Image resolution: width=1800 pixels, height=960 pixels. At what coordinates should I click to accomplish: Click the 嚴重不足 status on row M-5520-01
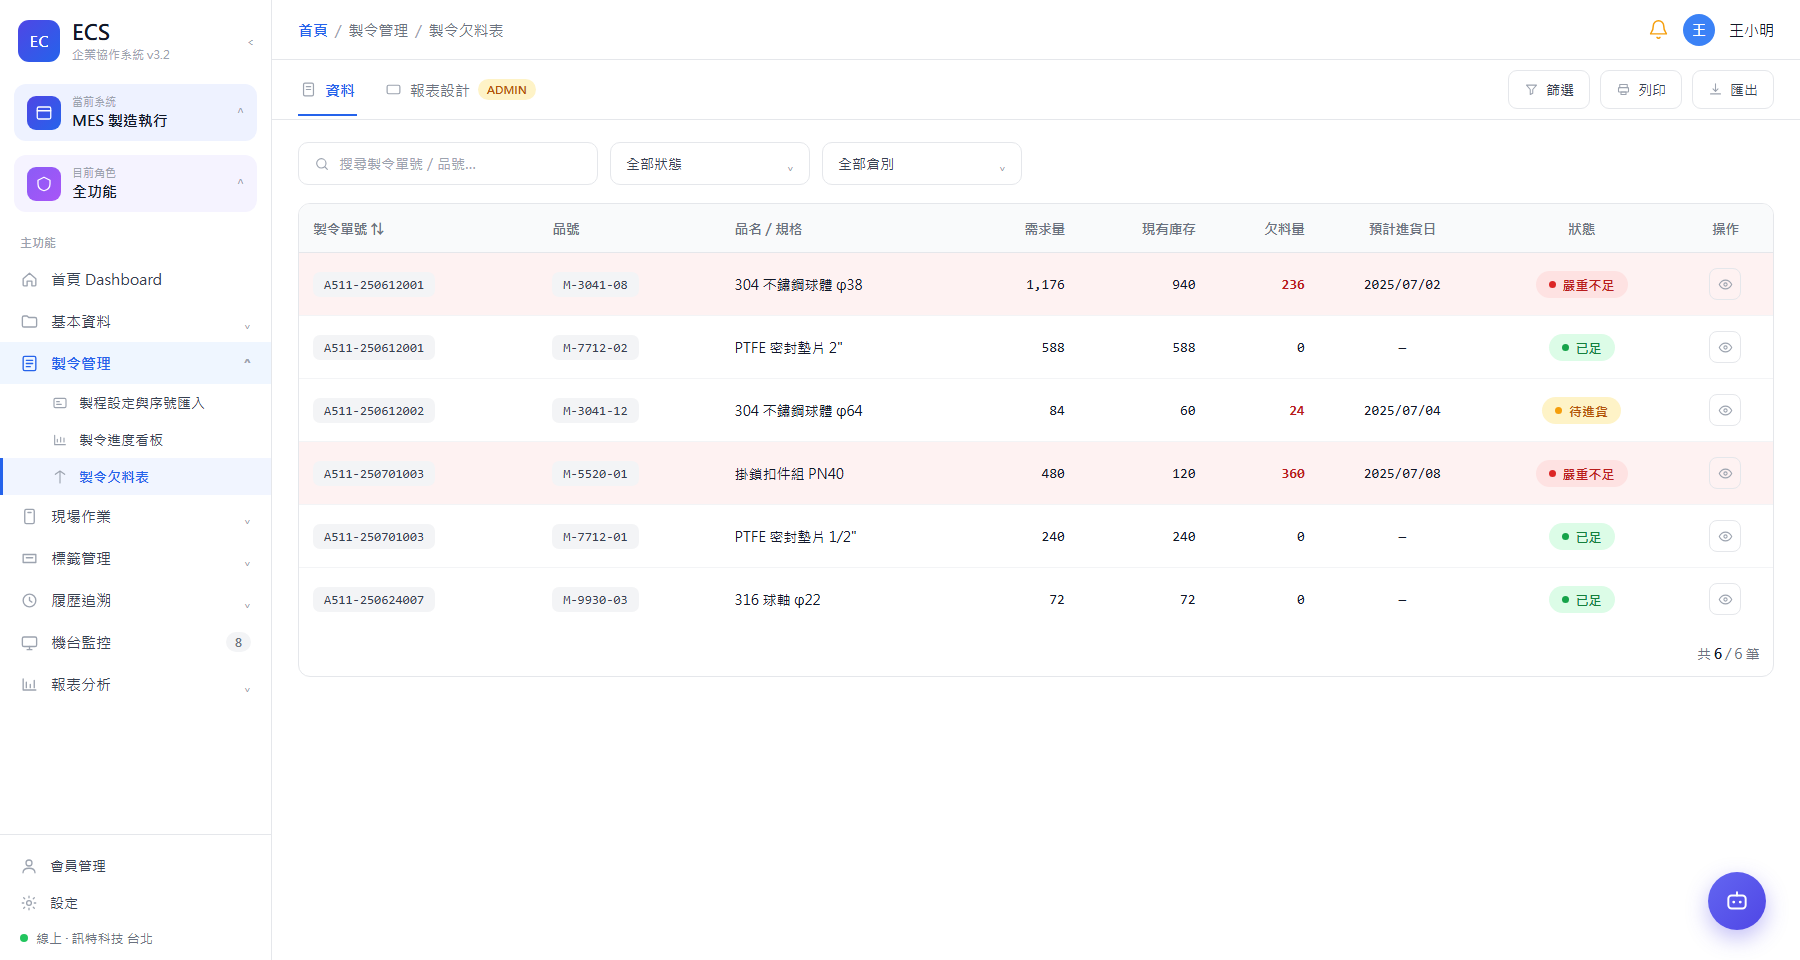tap(1582, 474)
